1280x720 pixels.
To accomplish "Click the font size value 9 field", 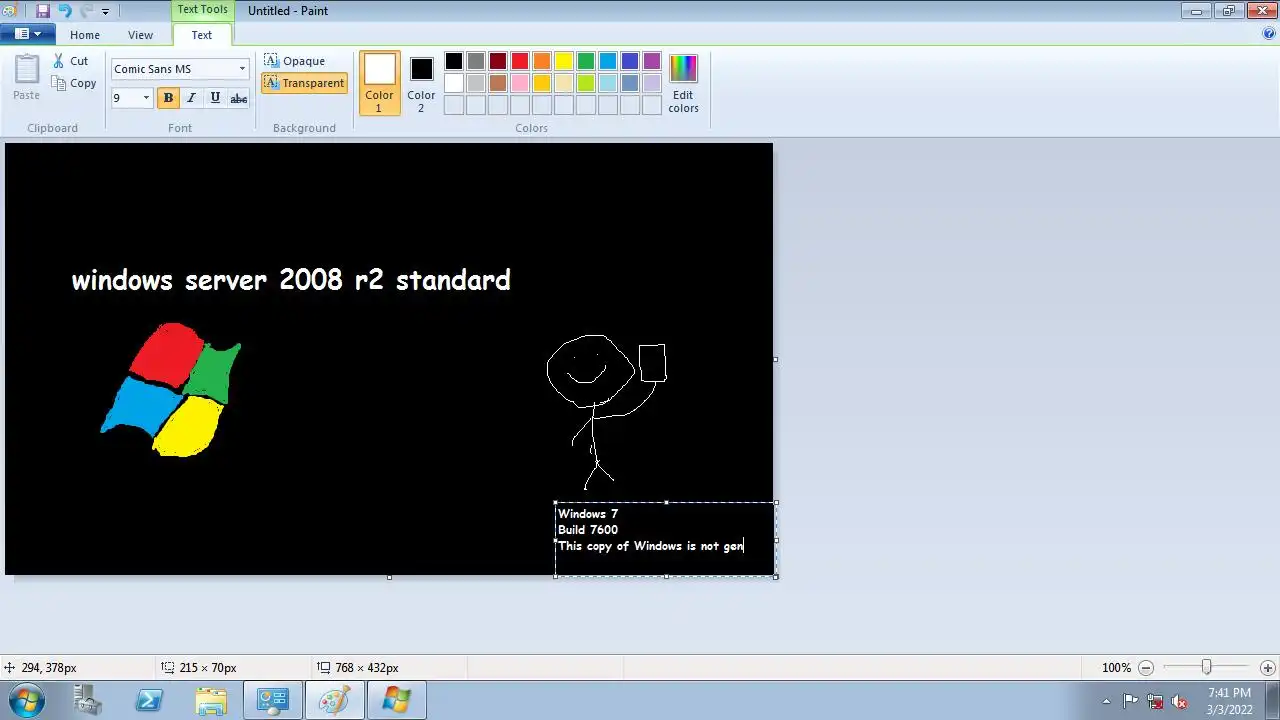I will (126, 98).
